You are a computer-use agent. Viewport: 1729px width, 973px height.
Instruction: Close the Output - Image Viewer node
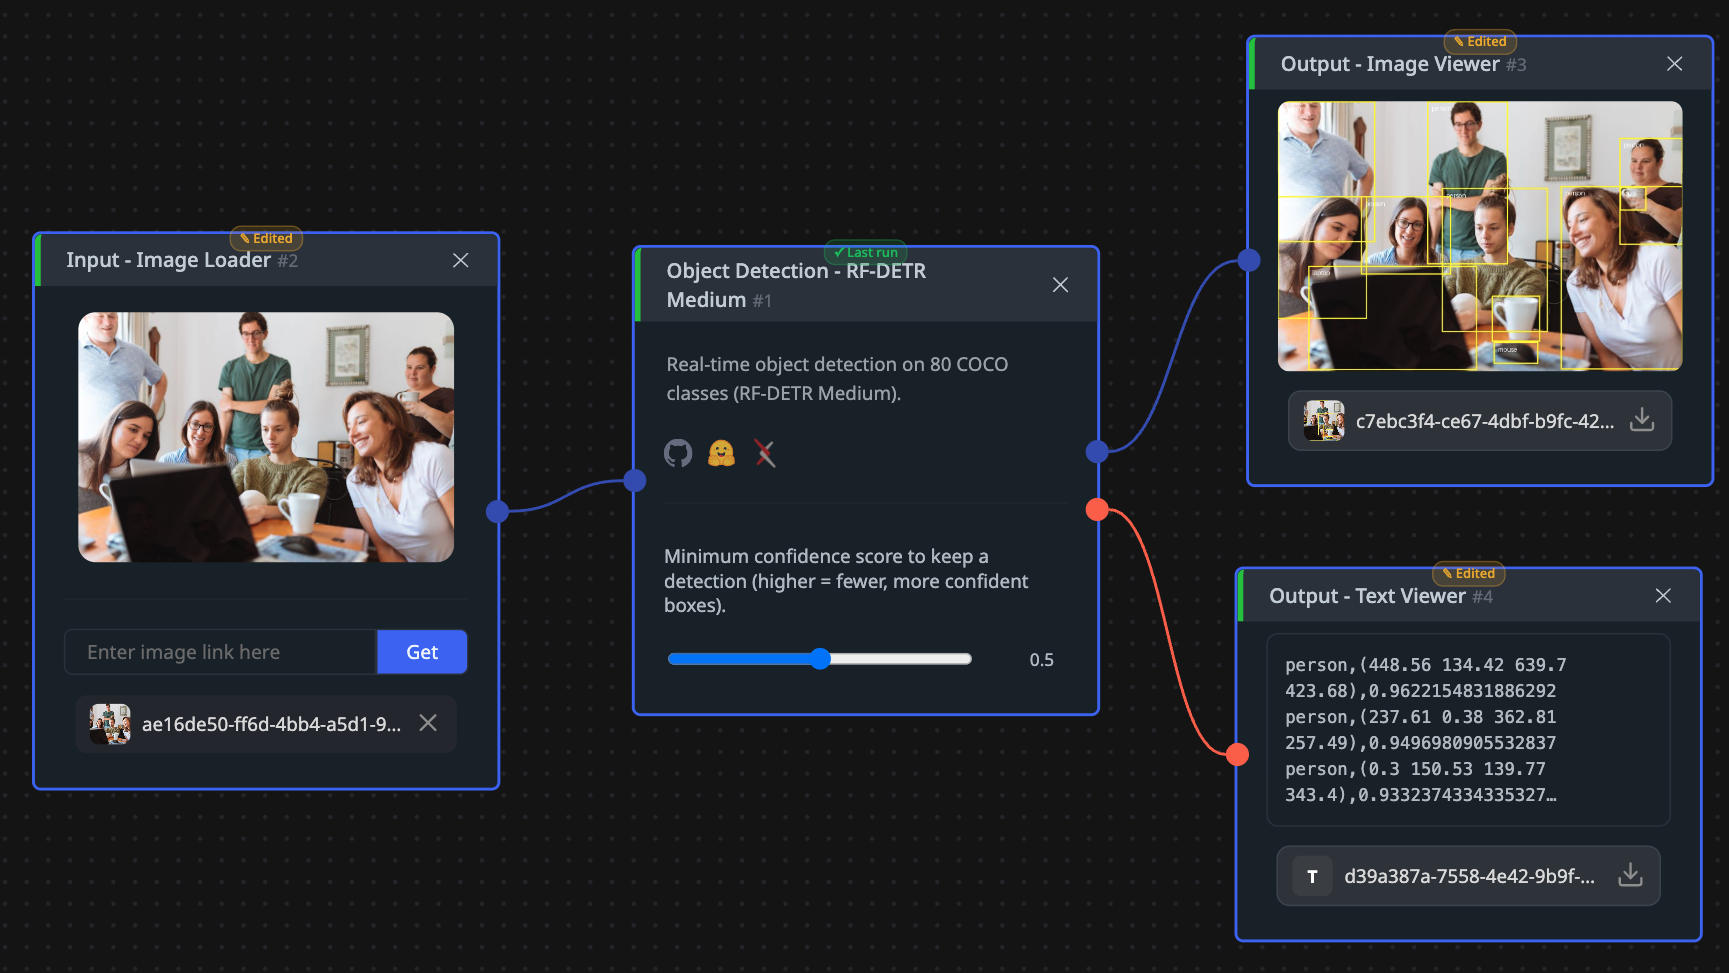[x=1675, y=64]
